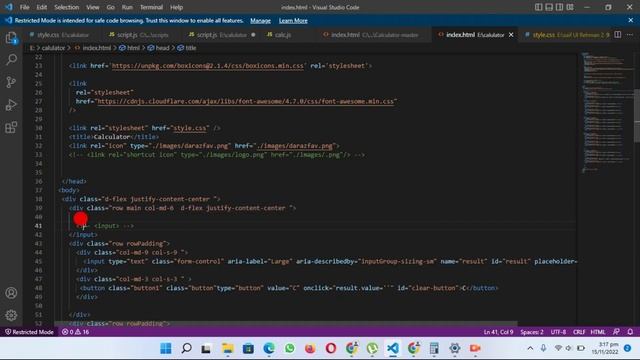This screenshot has height=360, width=640.
Task: Click the Learn More link in the banner
Action: click(x=293, y=20)
